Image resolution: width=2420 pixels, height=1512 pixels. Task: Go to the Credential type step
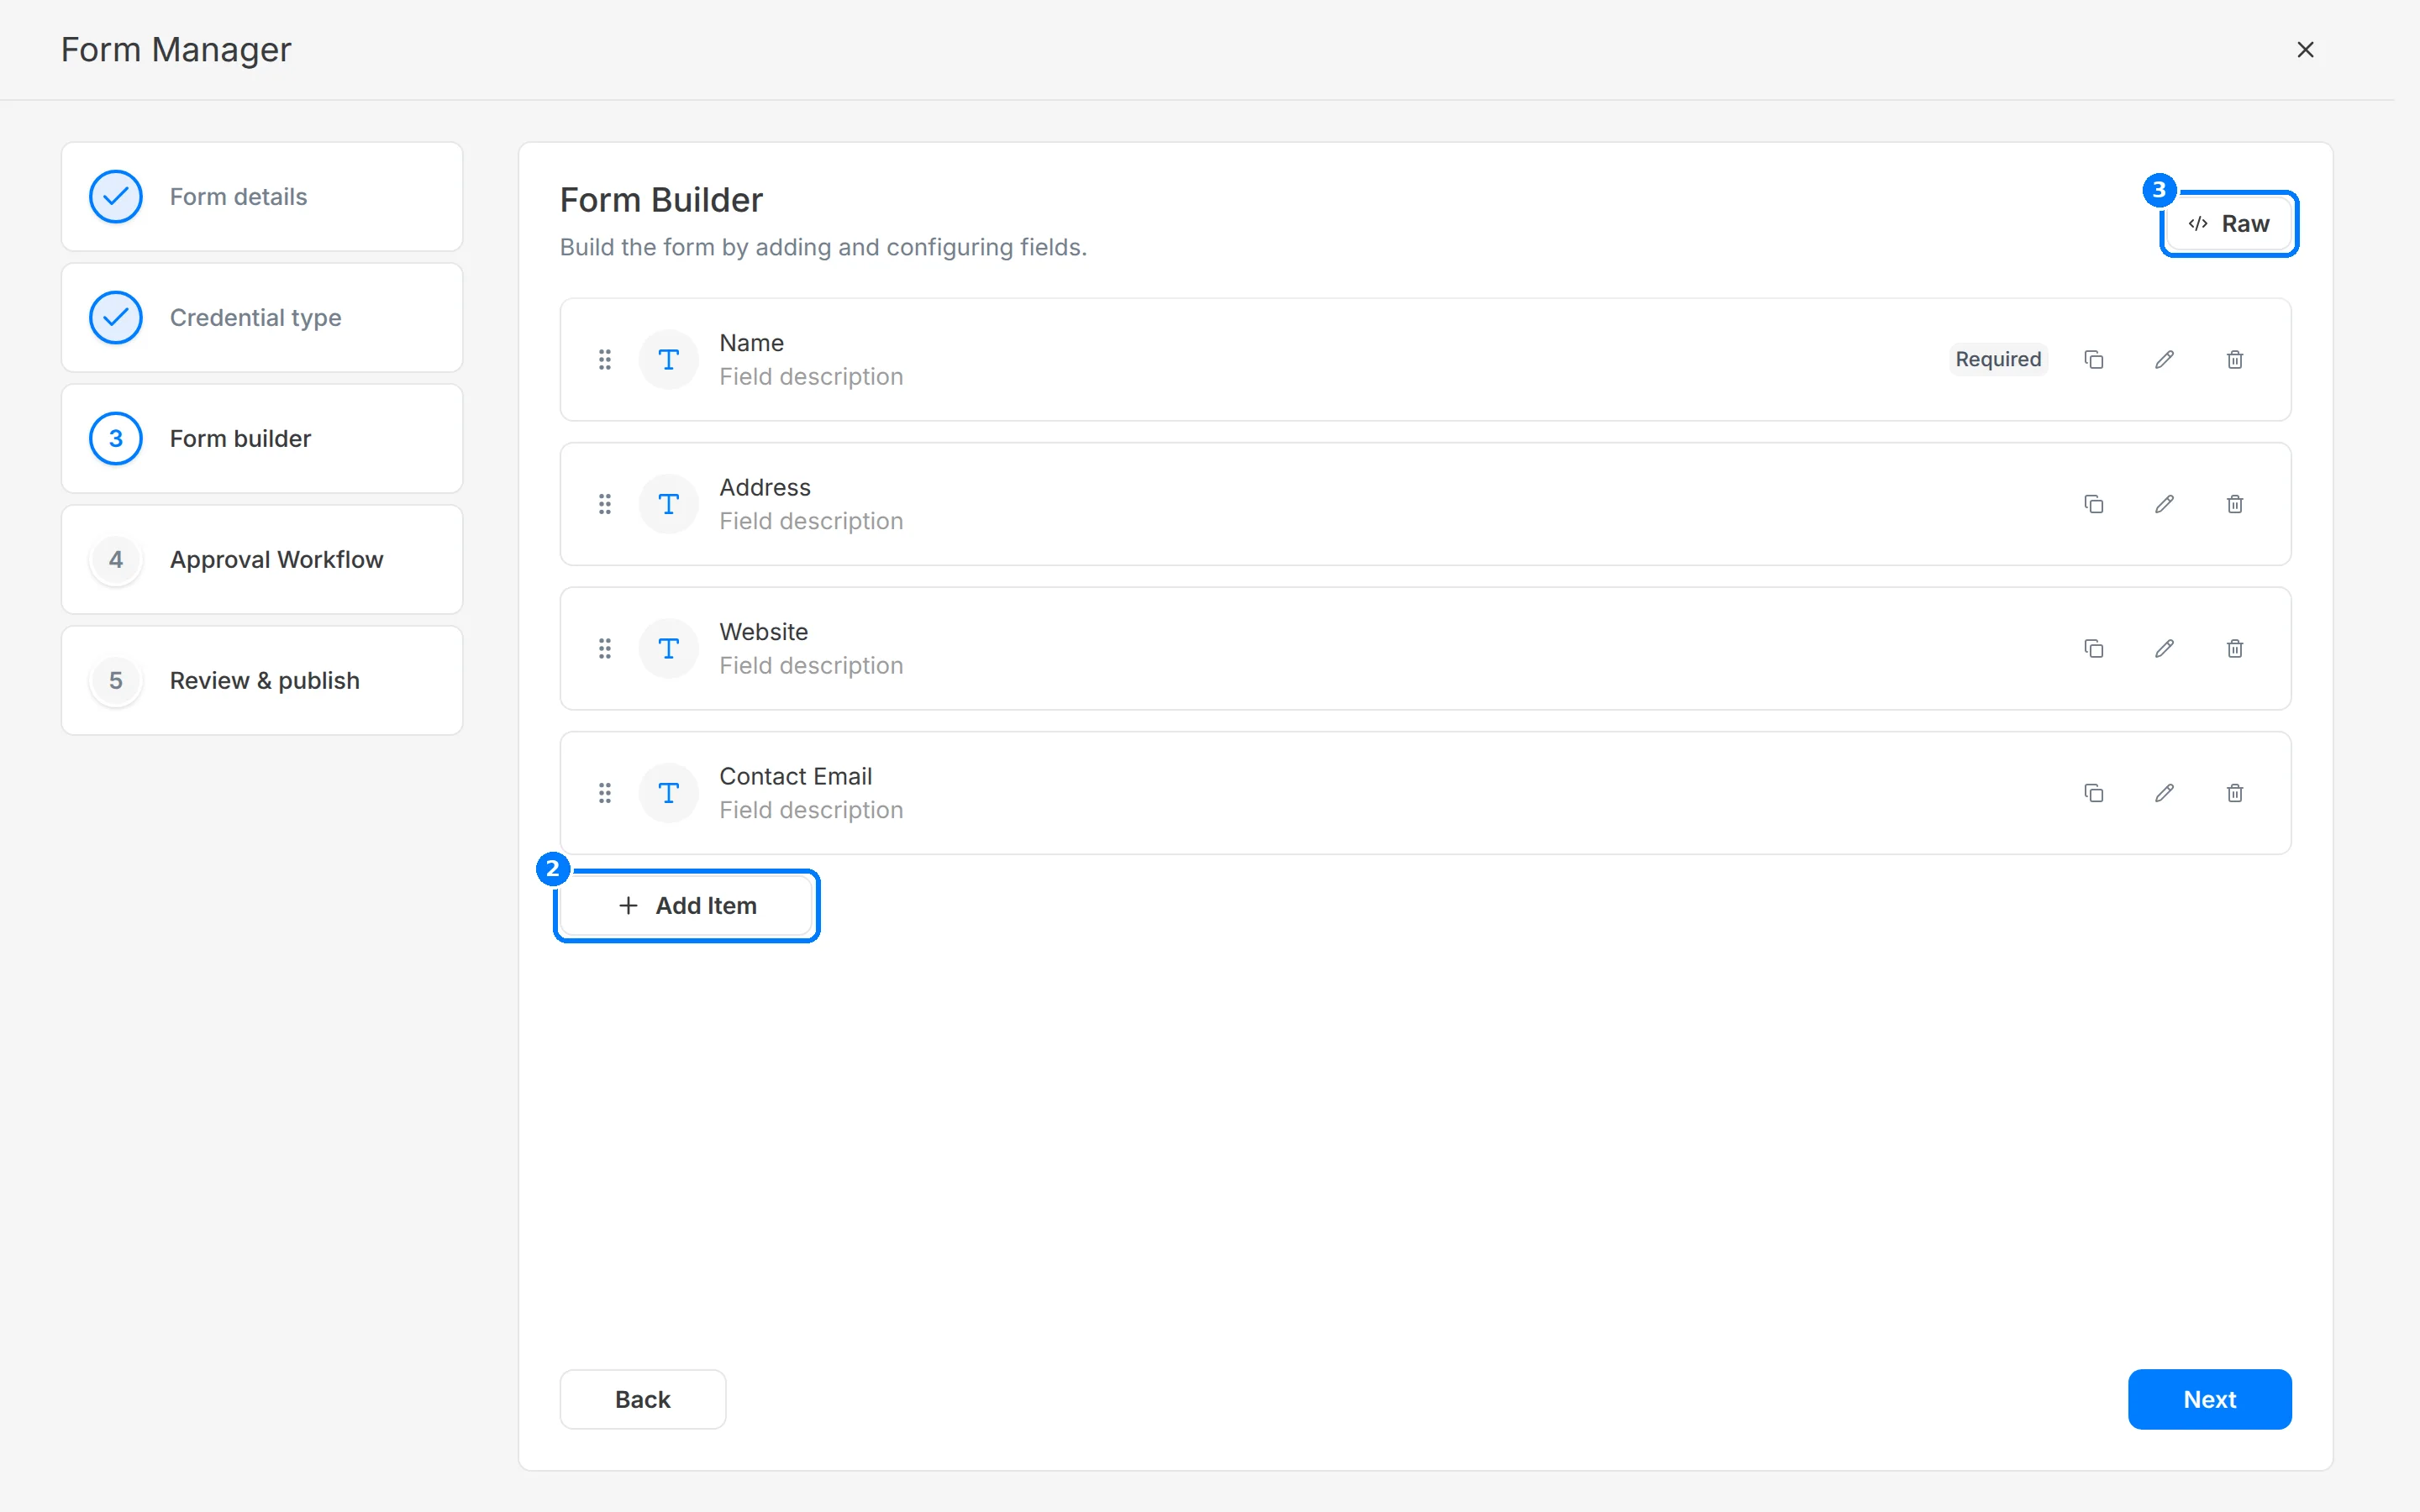coord(262,317)
